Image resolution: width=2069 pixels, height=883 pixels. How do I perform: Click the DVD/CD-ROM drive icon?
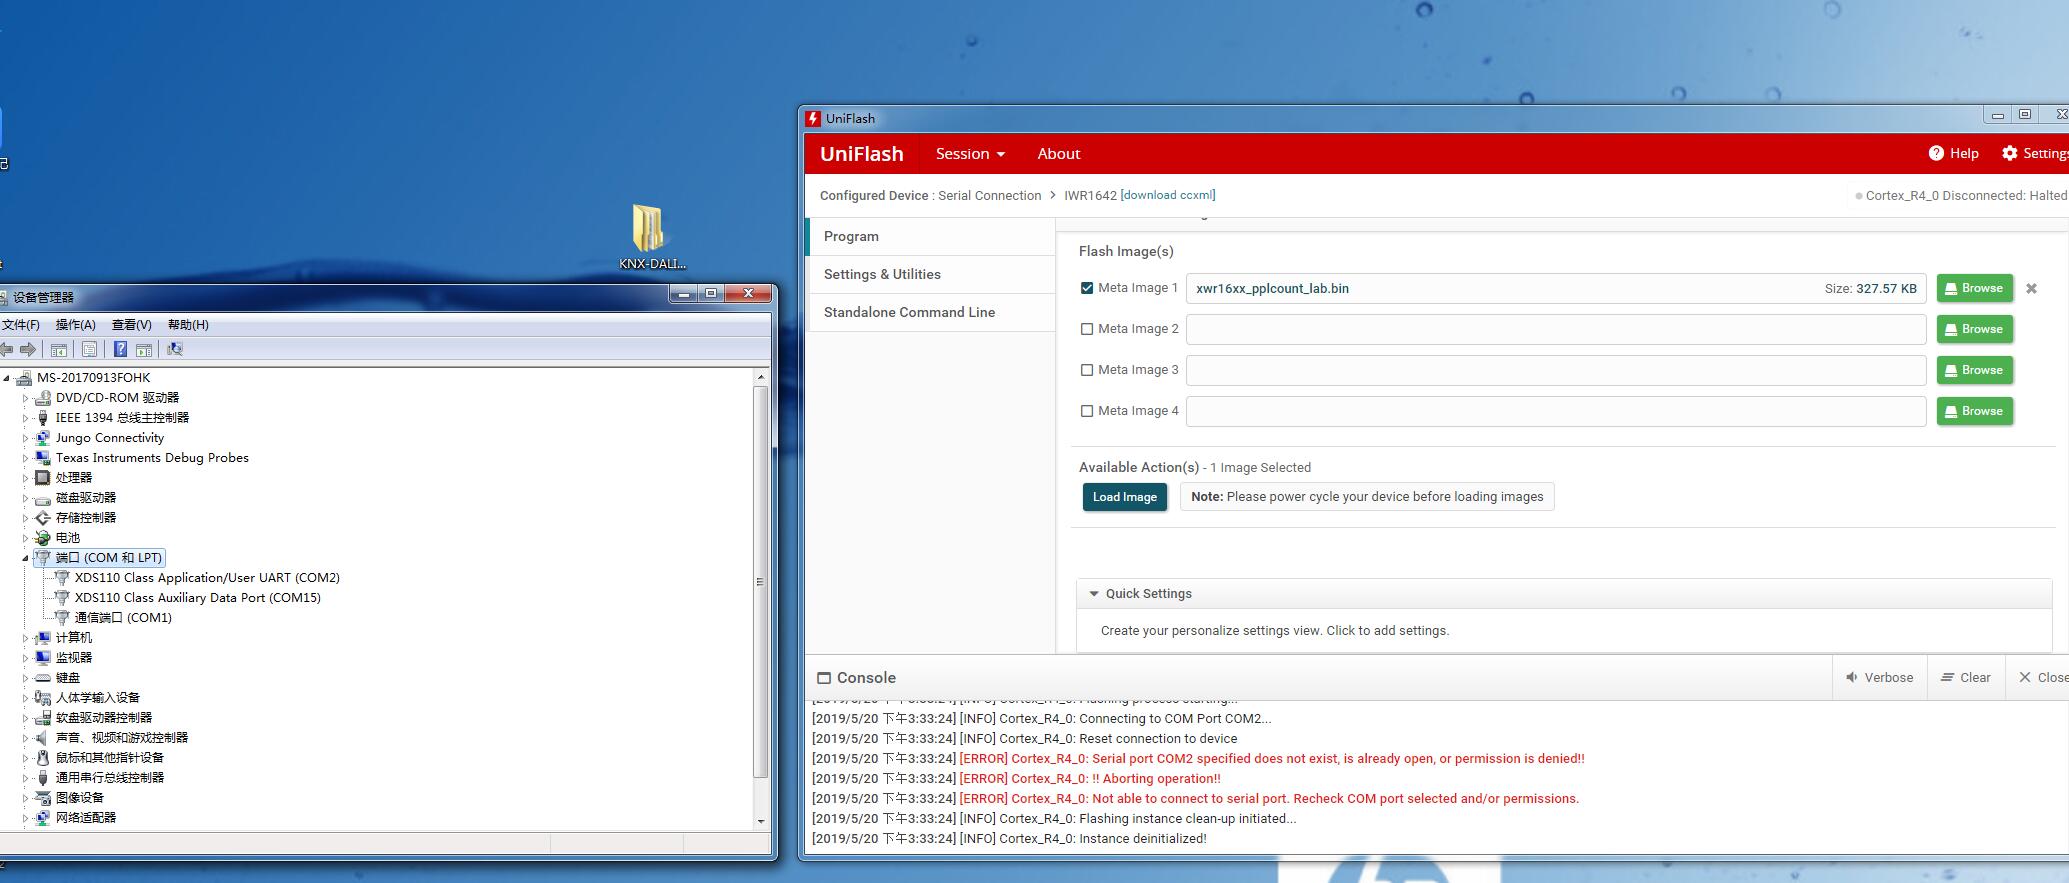click(43, 398)
